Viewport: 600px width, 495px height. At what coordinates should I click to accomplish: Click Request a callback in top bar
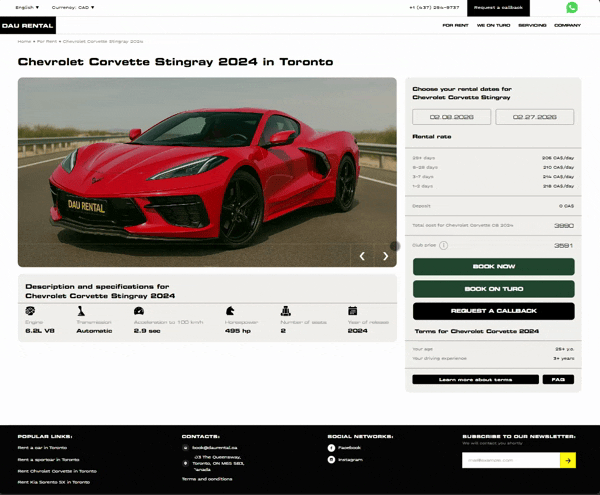498,8
